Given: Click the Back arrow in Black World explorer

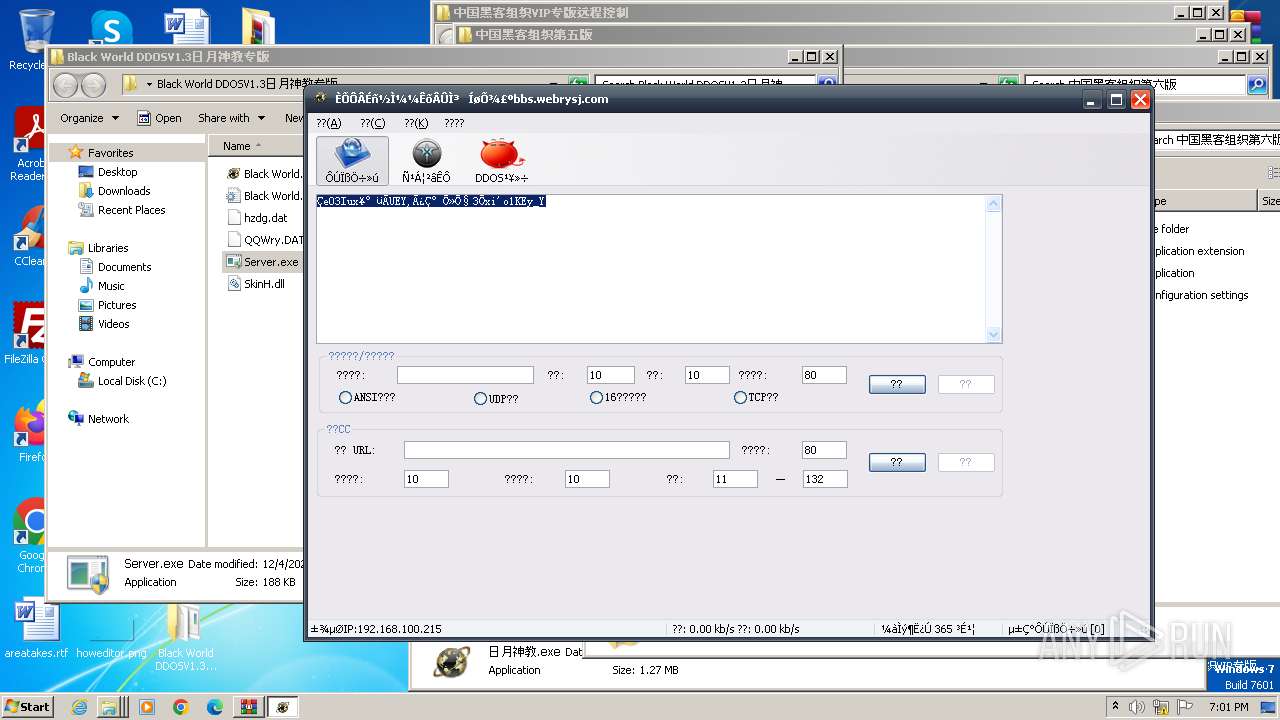Looking at the screenshot, I should (x=65, y=85).
